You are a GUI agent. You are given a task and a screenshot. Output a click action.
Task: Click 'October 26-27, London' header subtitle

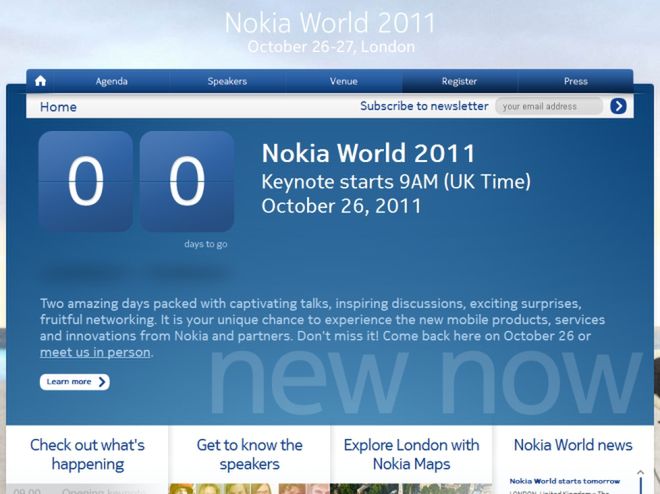pos(331,47)
